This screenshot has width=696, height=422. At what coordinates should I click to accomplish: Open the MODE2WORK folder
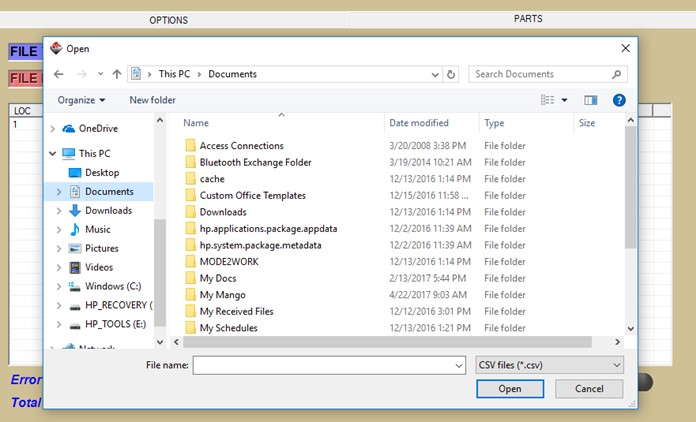point(229,261)
